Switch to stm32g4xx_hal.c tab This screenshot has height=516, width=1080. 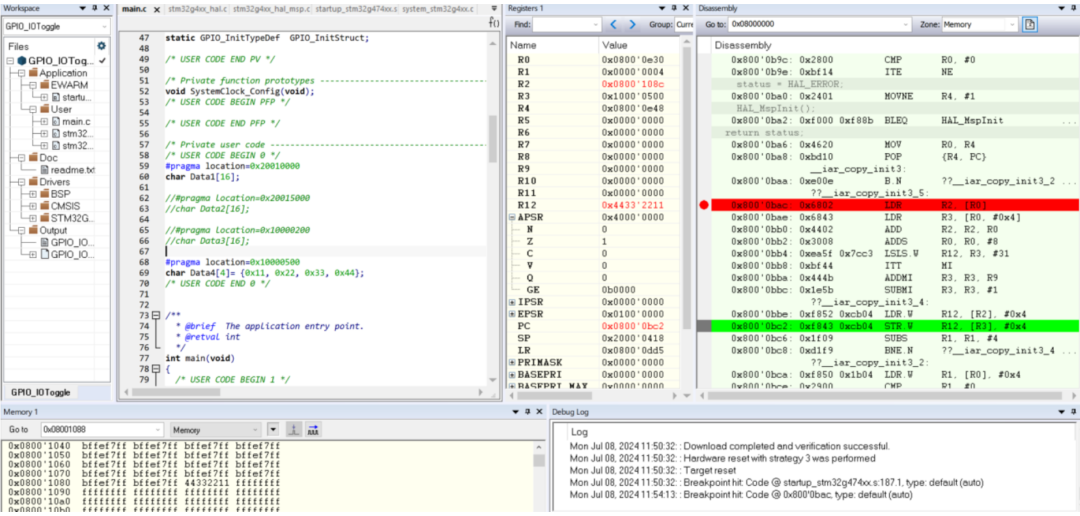pyautogui.click(x=197, y=10)
